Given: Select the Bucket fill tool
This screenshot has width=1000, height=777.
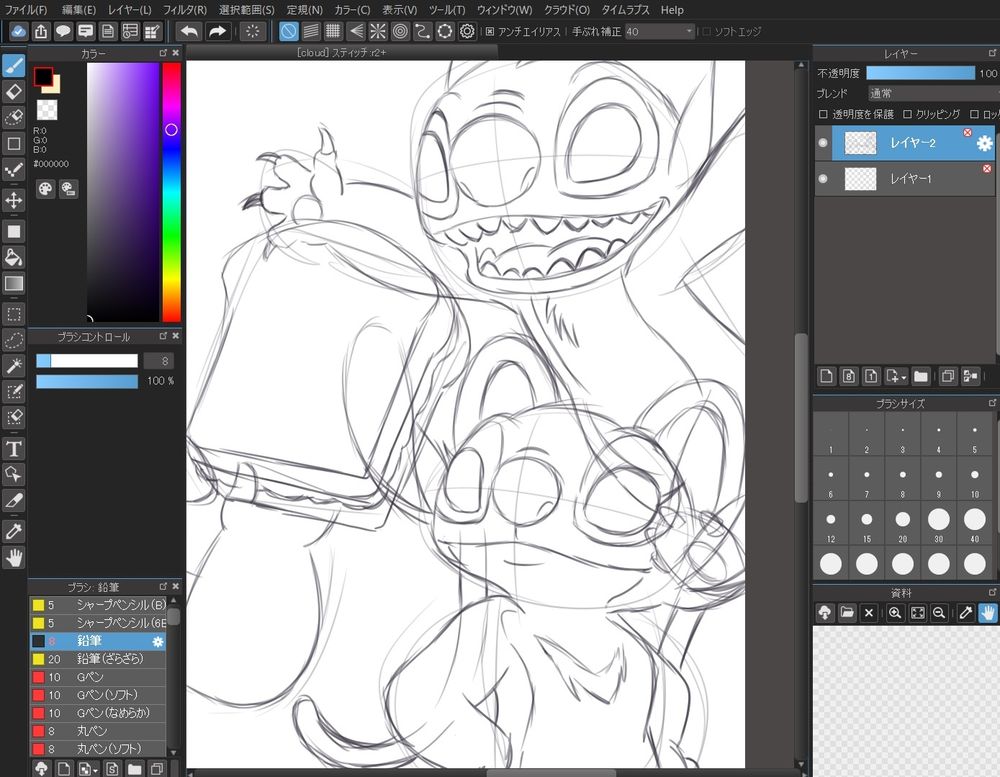Looking at the screenshot, I should click(14, 257).
